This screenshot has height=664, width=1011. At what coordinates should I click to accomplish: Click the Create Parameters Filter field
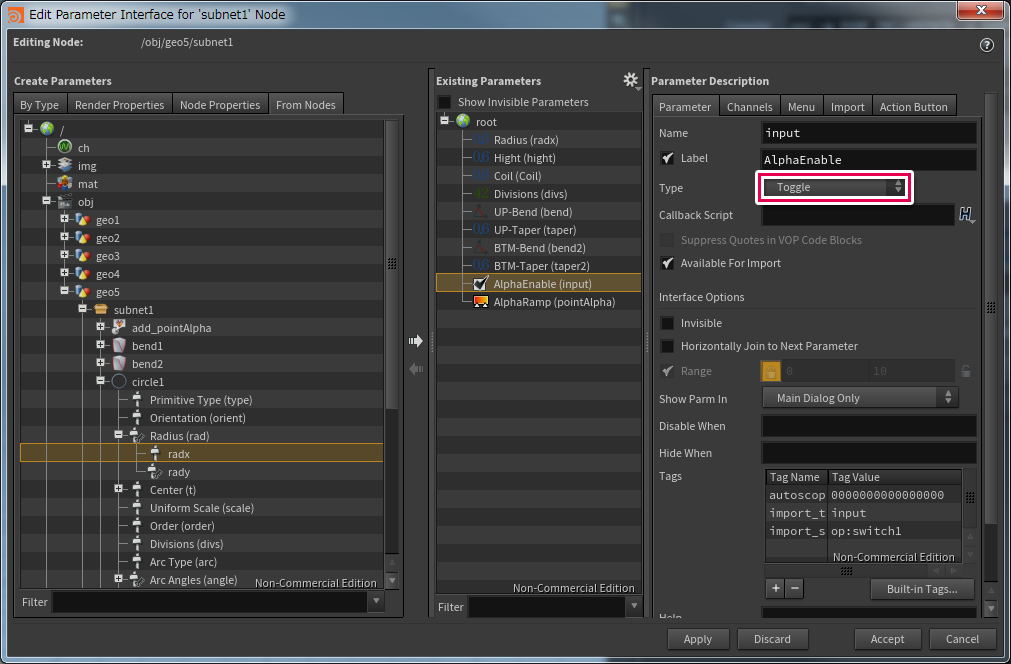click(210, 601)
